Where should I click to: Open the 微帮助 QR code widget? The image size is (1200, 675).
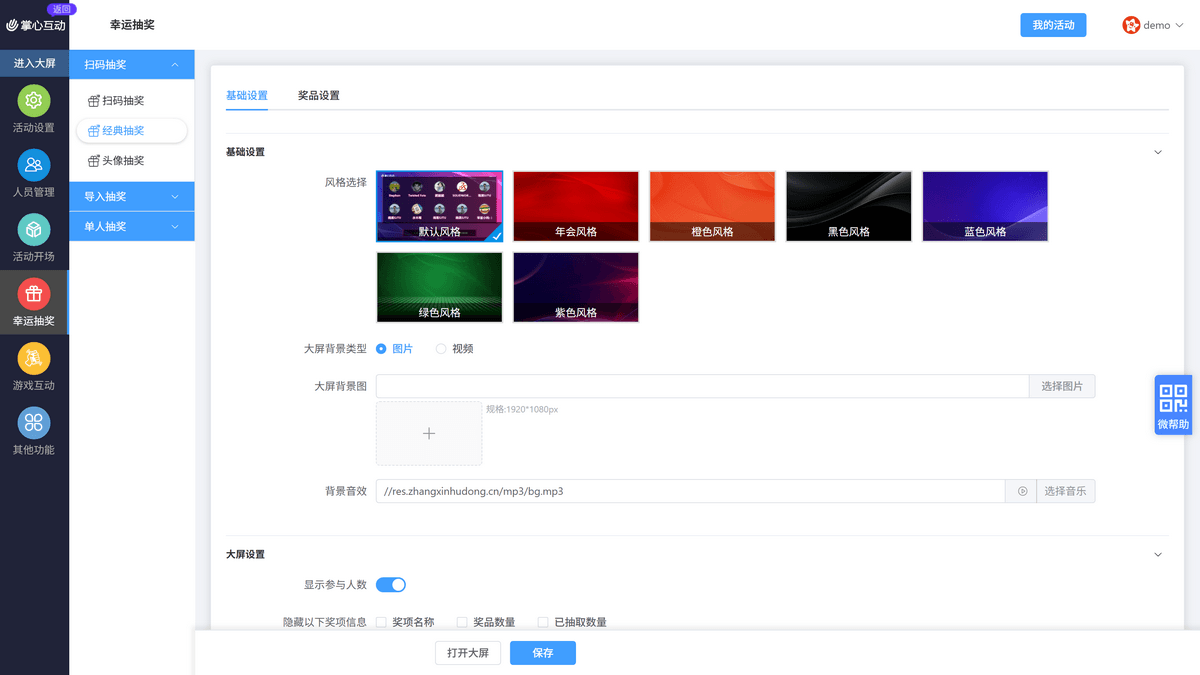tap(1173, 405)
